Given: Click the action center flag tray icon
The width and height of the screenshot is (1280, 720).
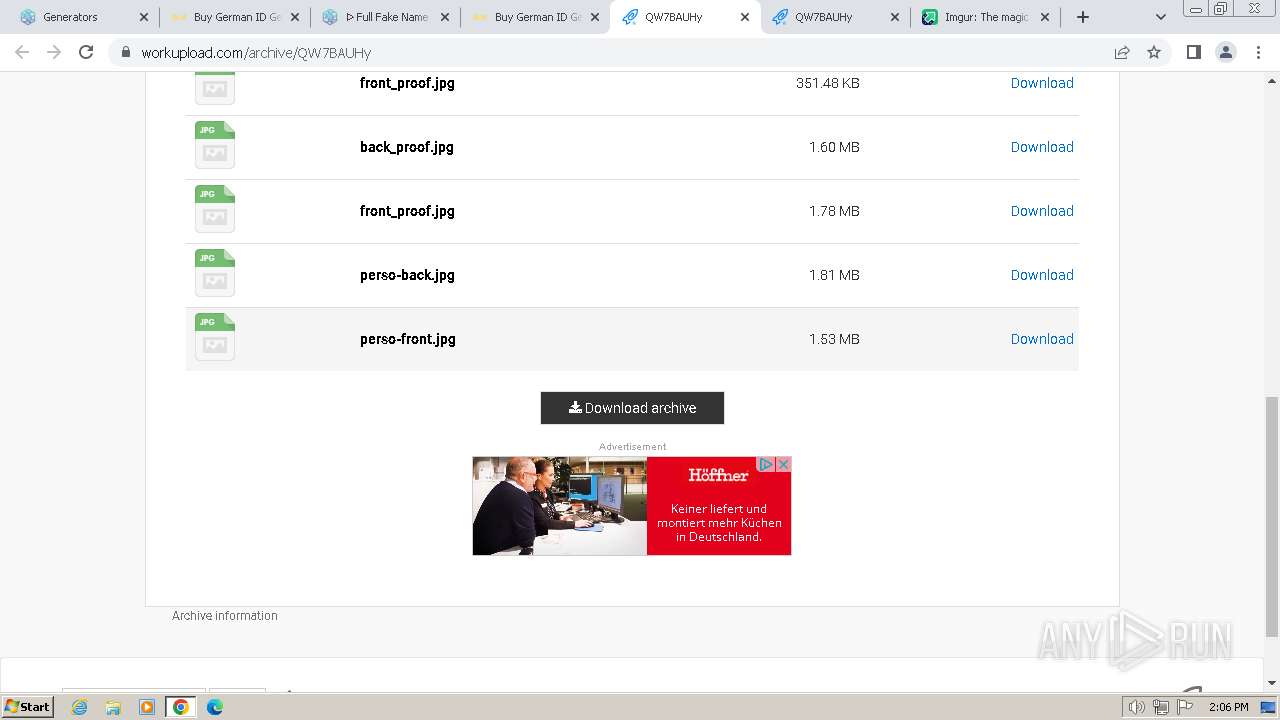Looking at the screenshot, I should [1185, 707].
